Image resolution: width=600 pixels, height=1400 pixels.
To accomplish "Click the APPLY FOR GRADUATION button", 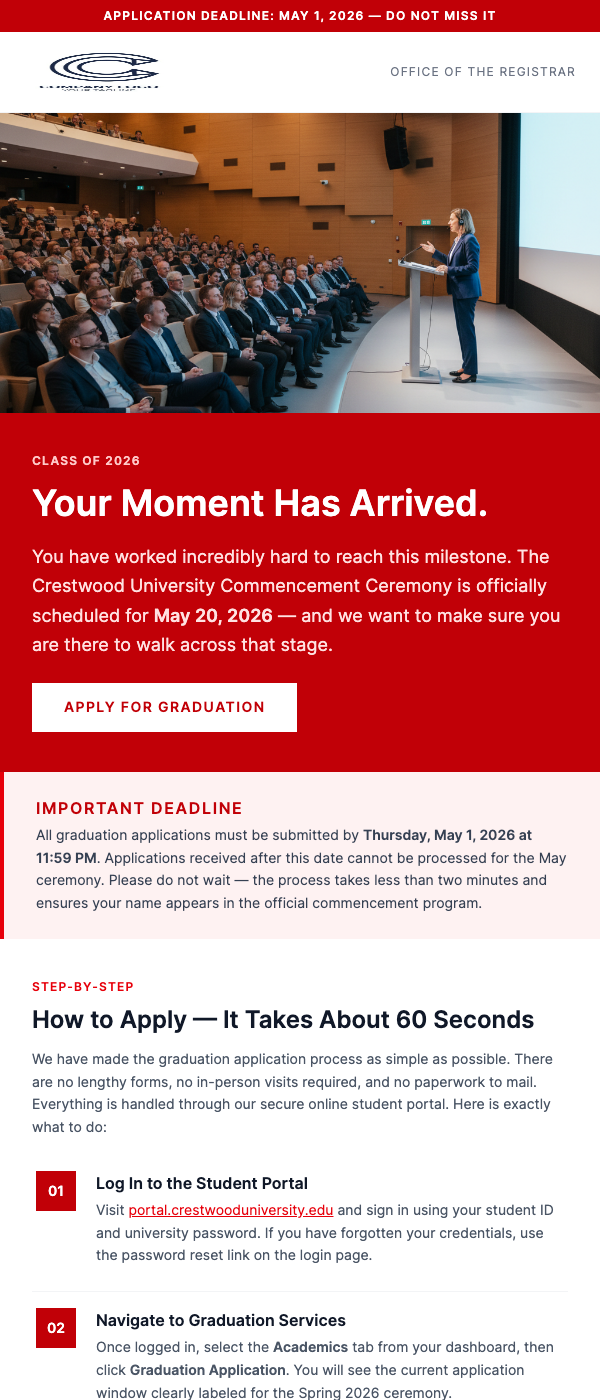I will [164, 707].
